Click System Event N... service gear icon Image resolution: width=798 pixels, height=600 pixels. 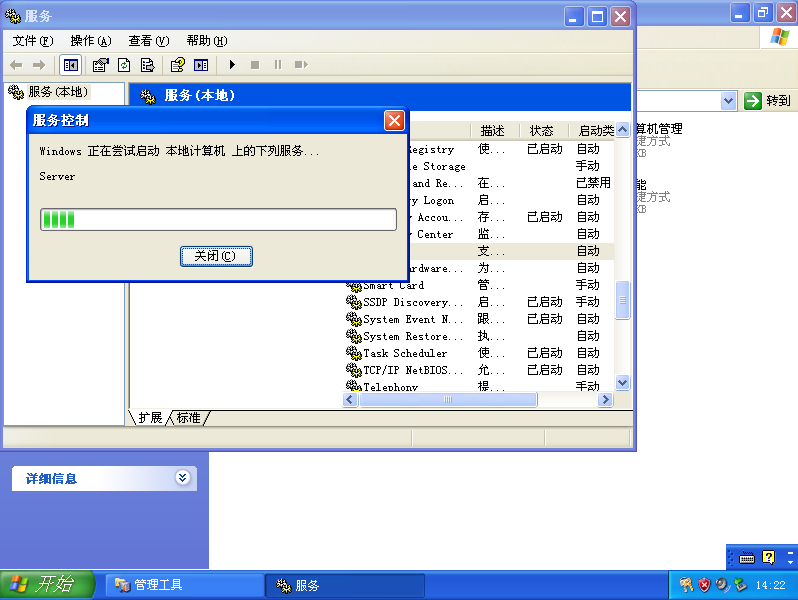point(353,319)
